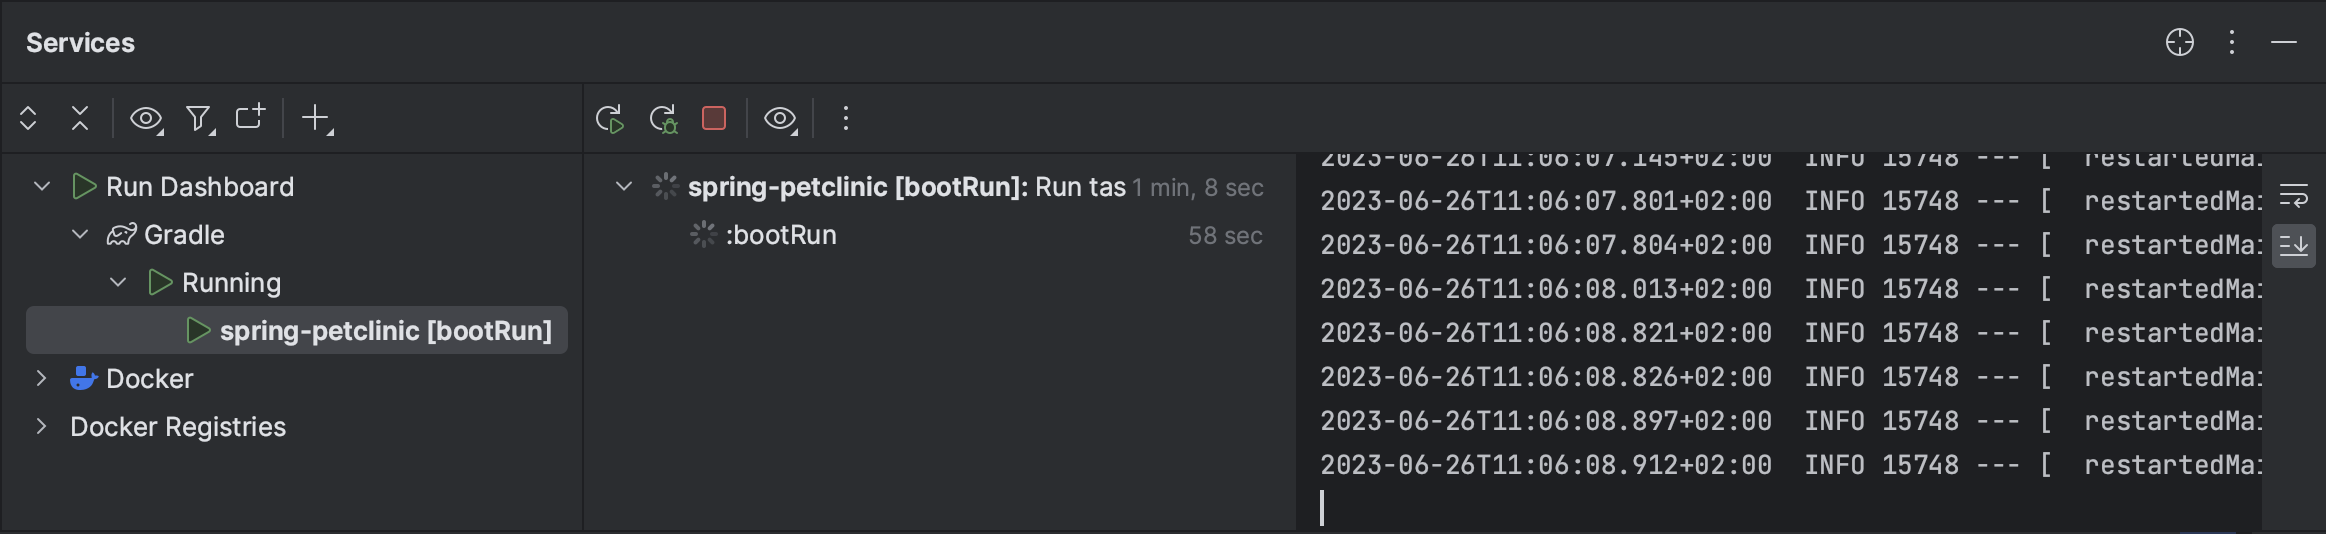Viewport: 2326px width, 535px height.
Task: Open the Services panel three-dot options menu
Action: point(2232,42)
